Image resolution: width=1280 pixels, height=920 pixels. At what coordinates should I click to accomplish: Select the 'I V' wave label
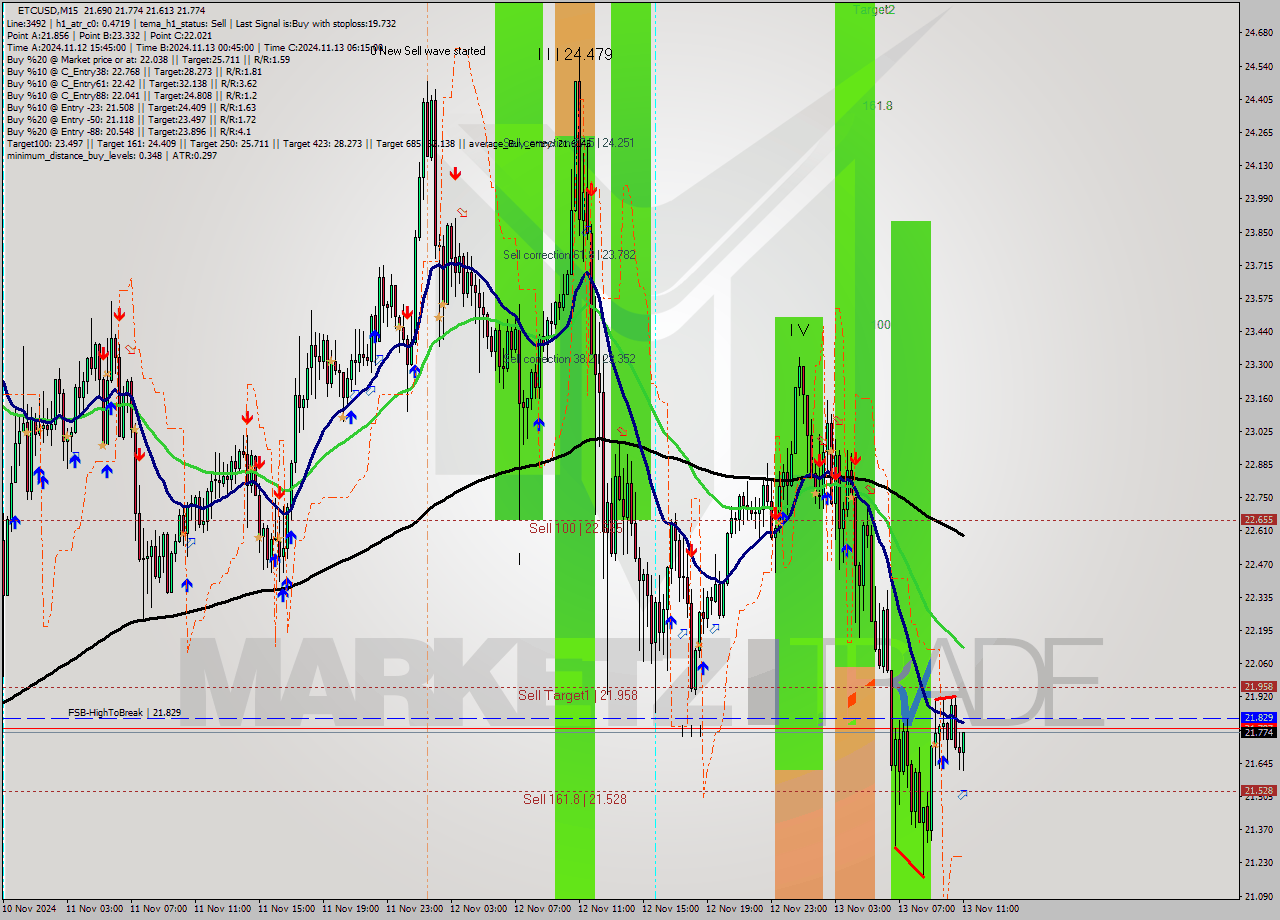(x=799, y=329)
